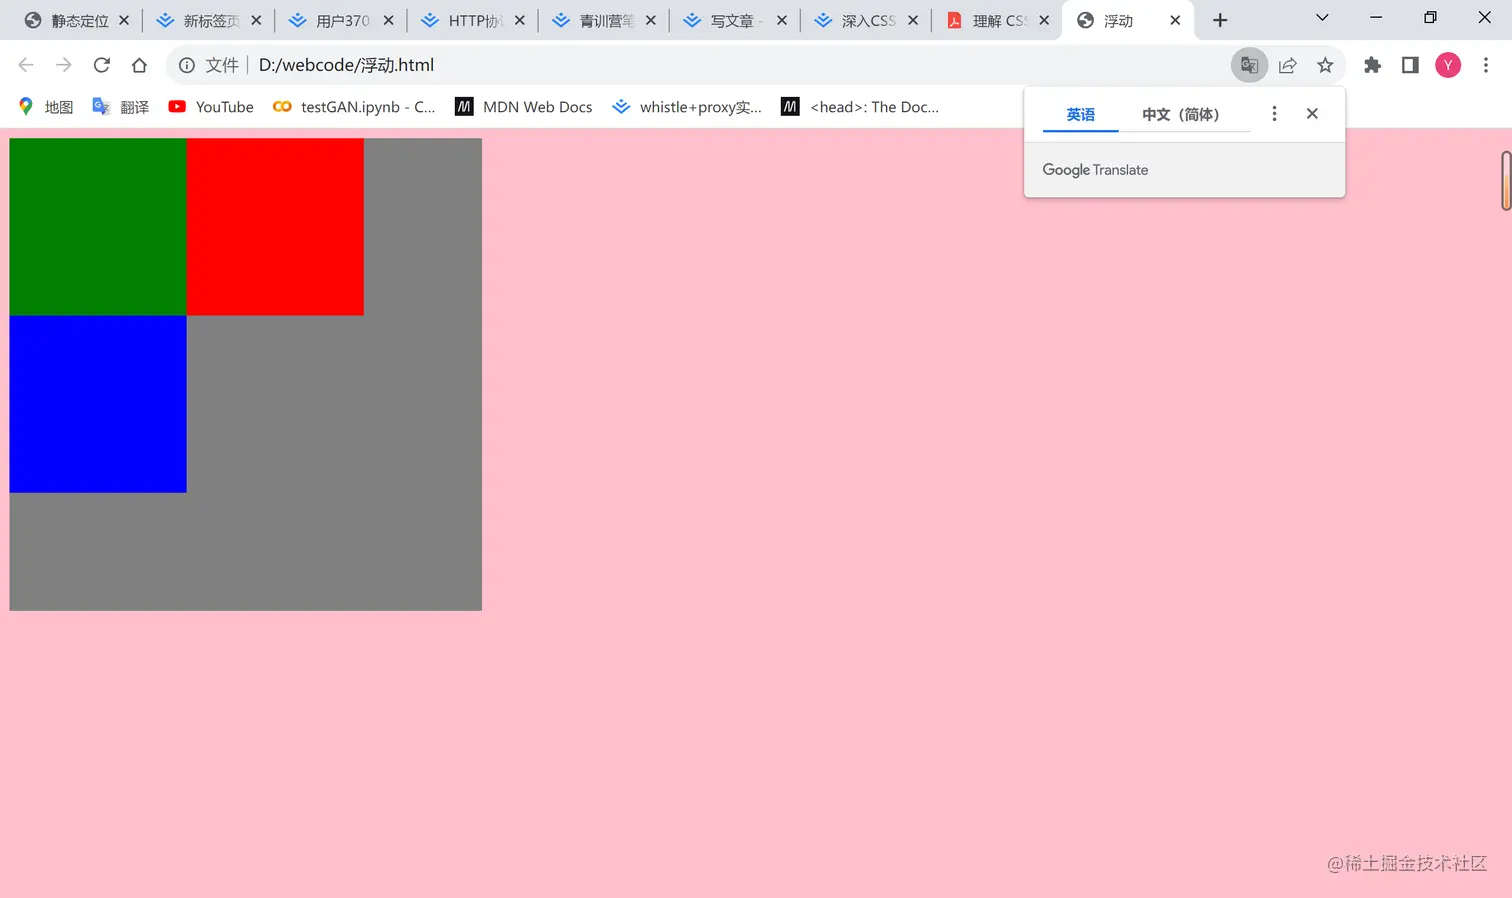Image resolution: width=1512 pixels, height=898 pixels.
Task: Open the home page icon
Action: point(139,65)
